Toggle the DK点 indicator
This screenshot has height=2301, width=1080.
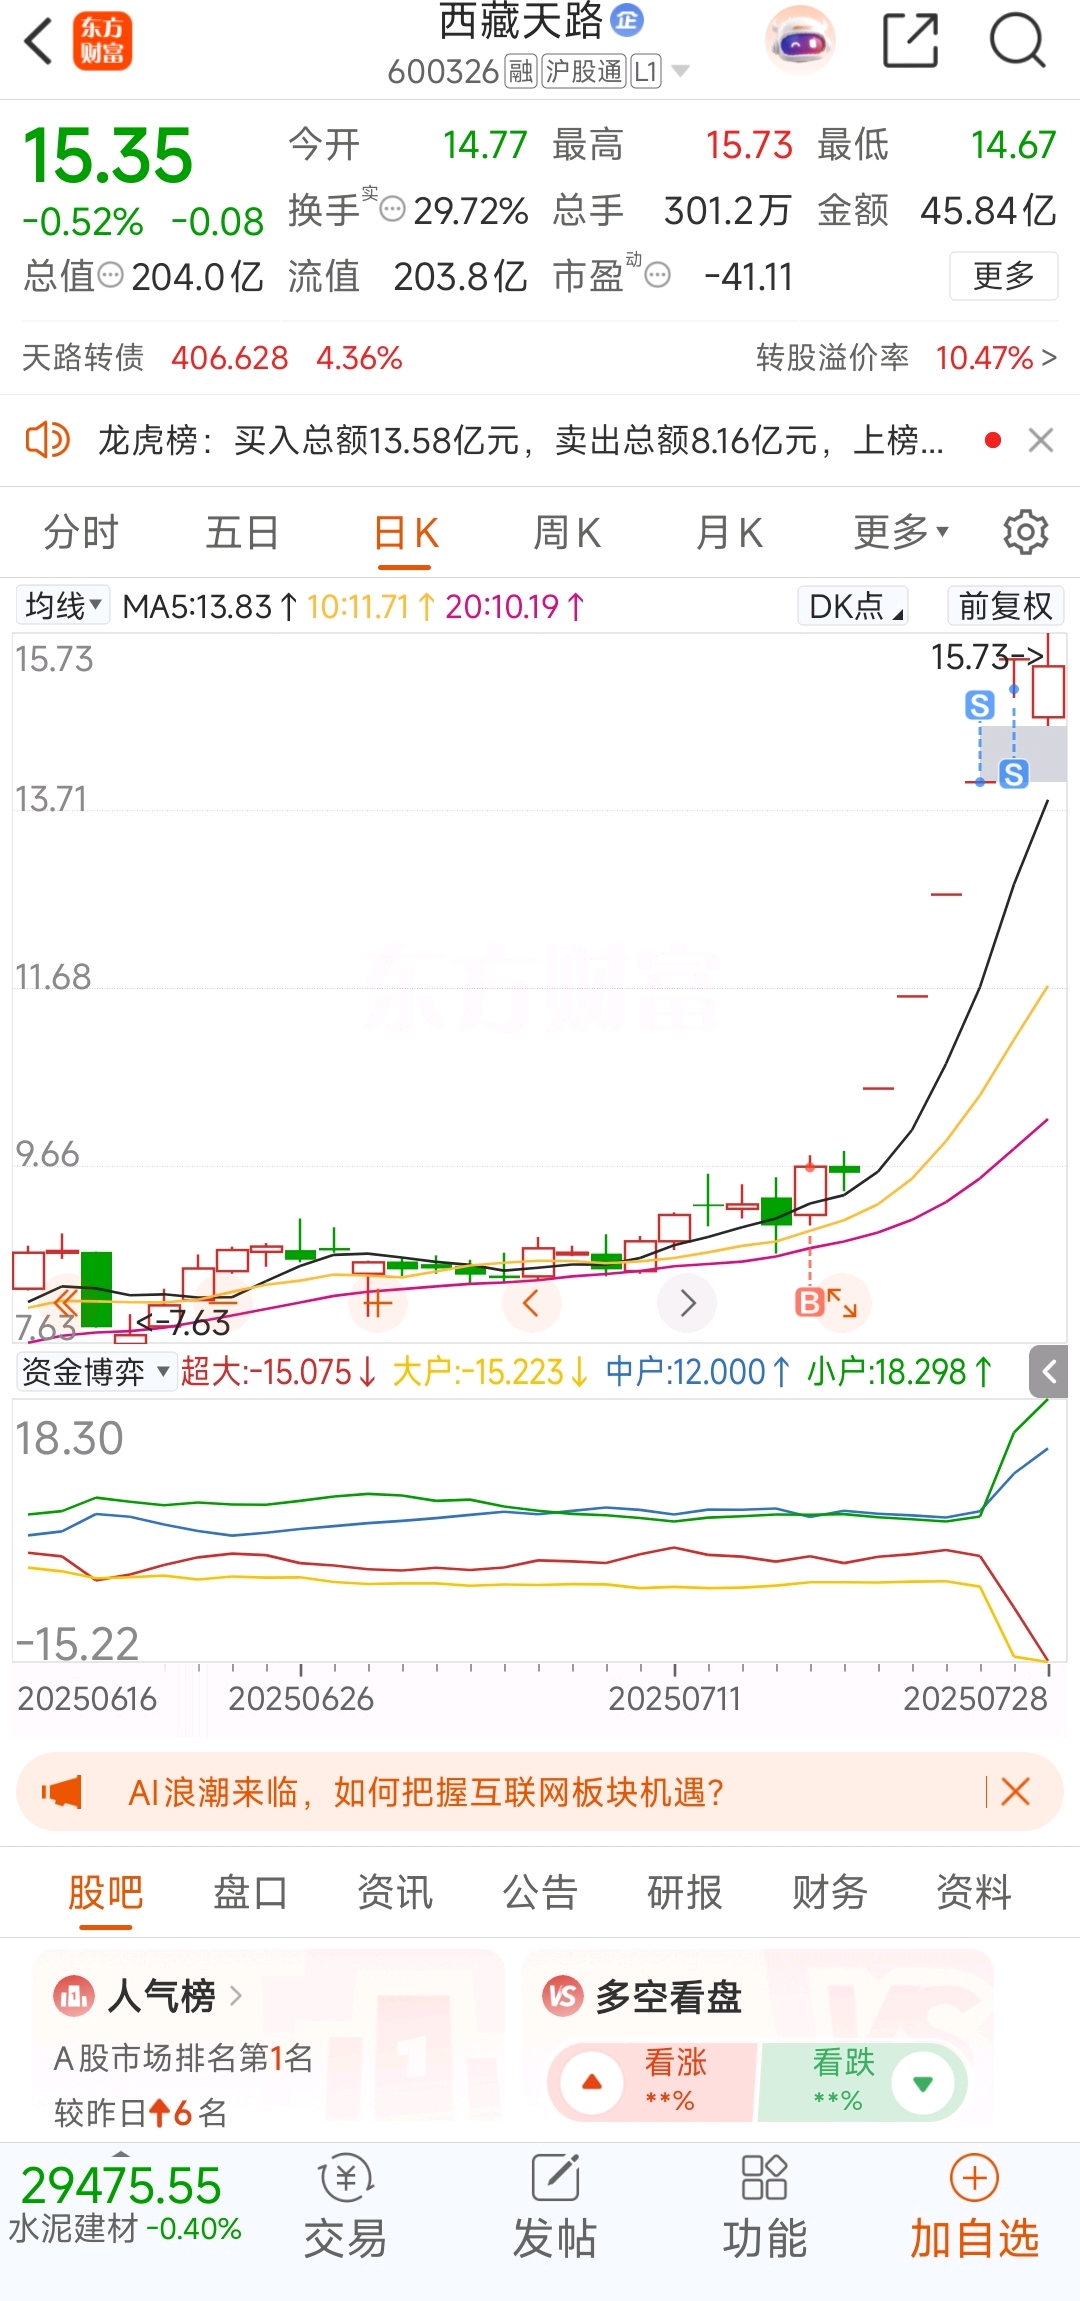click(x=853, y=606)
